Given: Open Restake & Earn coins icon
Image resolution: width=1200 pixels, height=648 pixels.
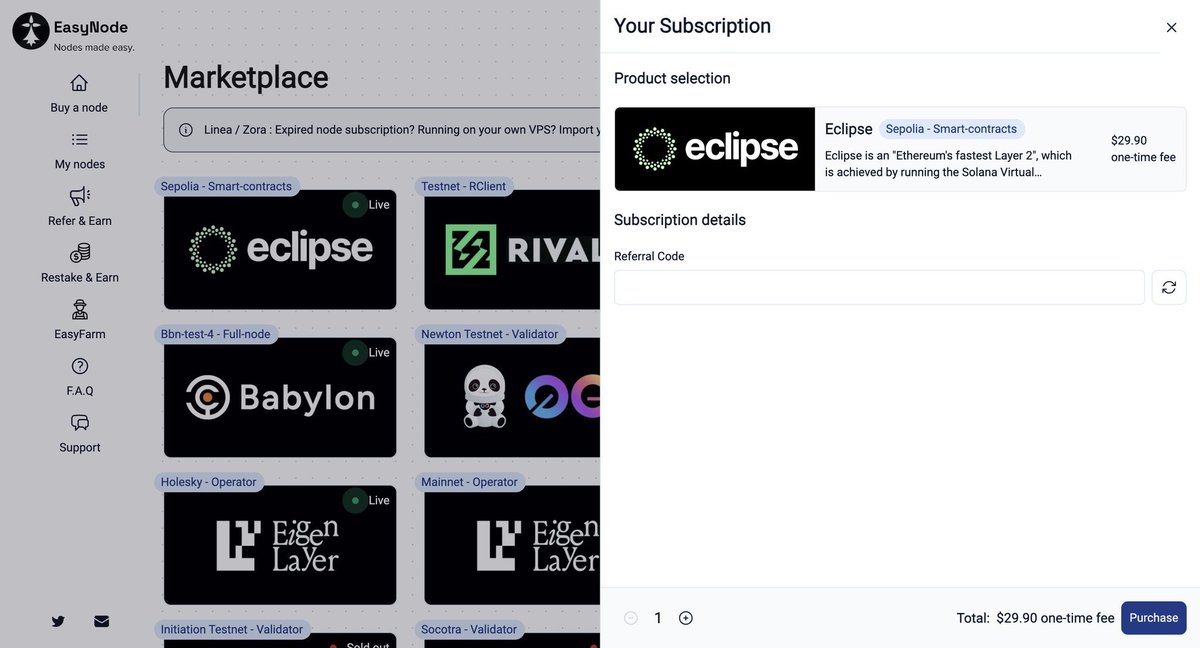Looking at the screenshot, I should point(79,253).
